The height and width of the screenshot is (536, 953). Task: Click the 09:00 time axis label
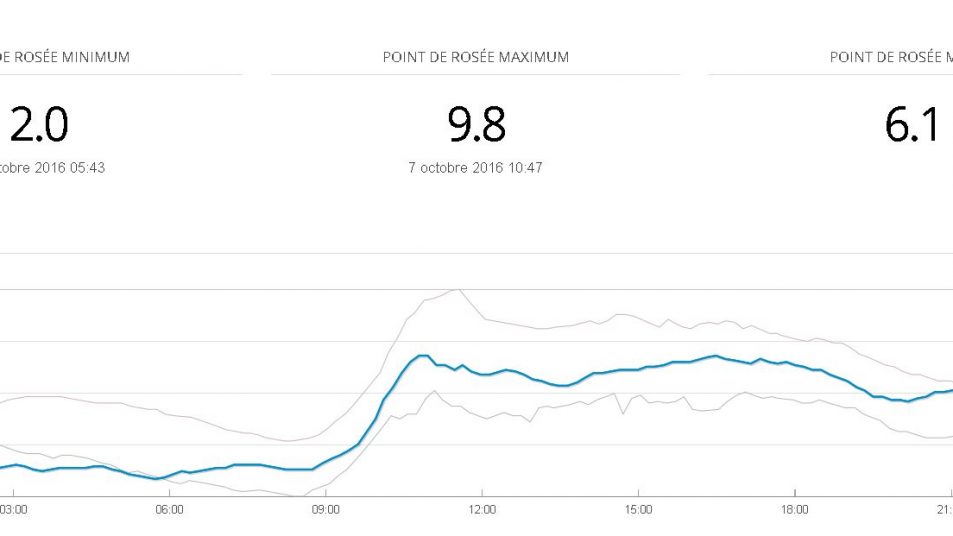coord(325,509)
